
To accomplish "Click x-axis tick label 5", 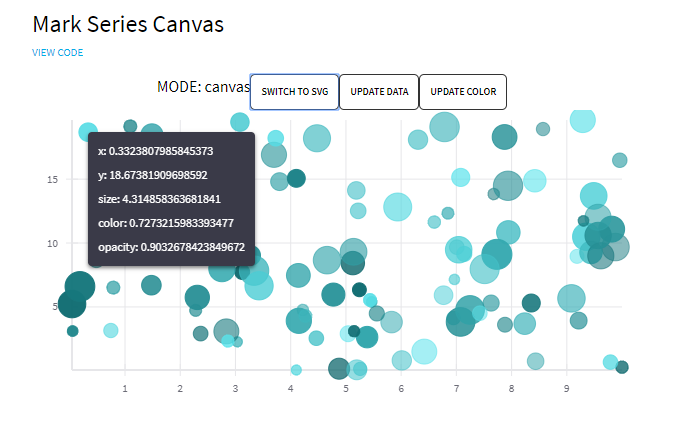I will coord(346,387).
